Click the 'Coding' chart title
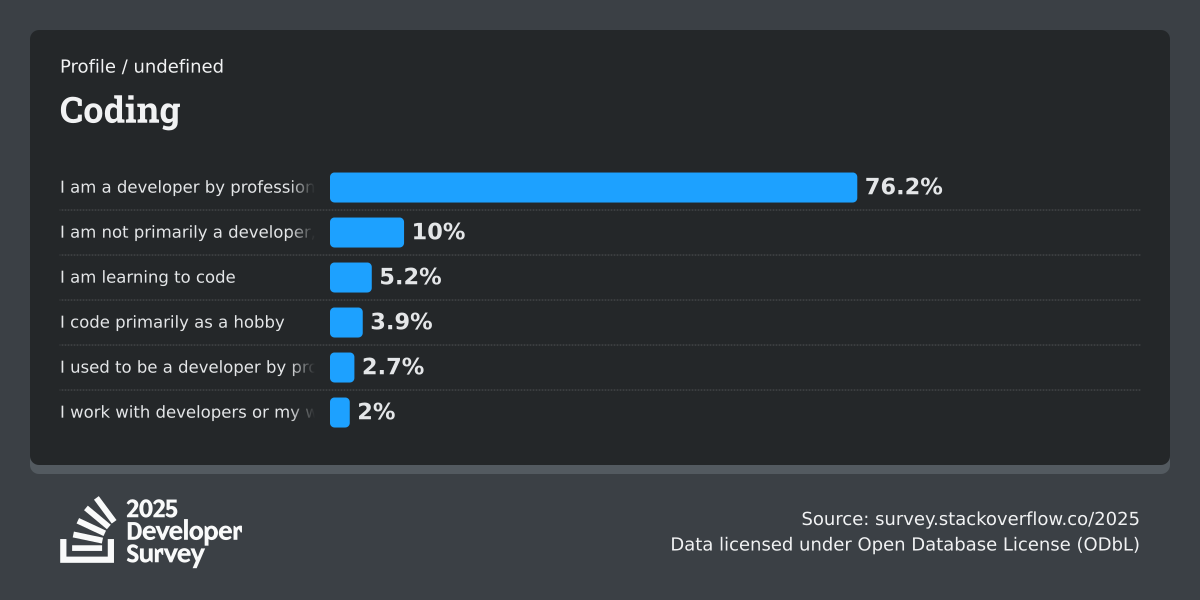1200x600 pixels. tap(120, 110)
